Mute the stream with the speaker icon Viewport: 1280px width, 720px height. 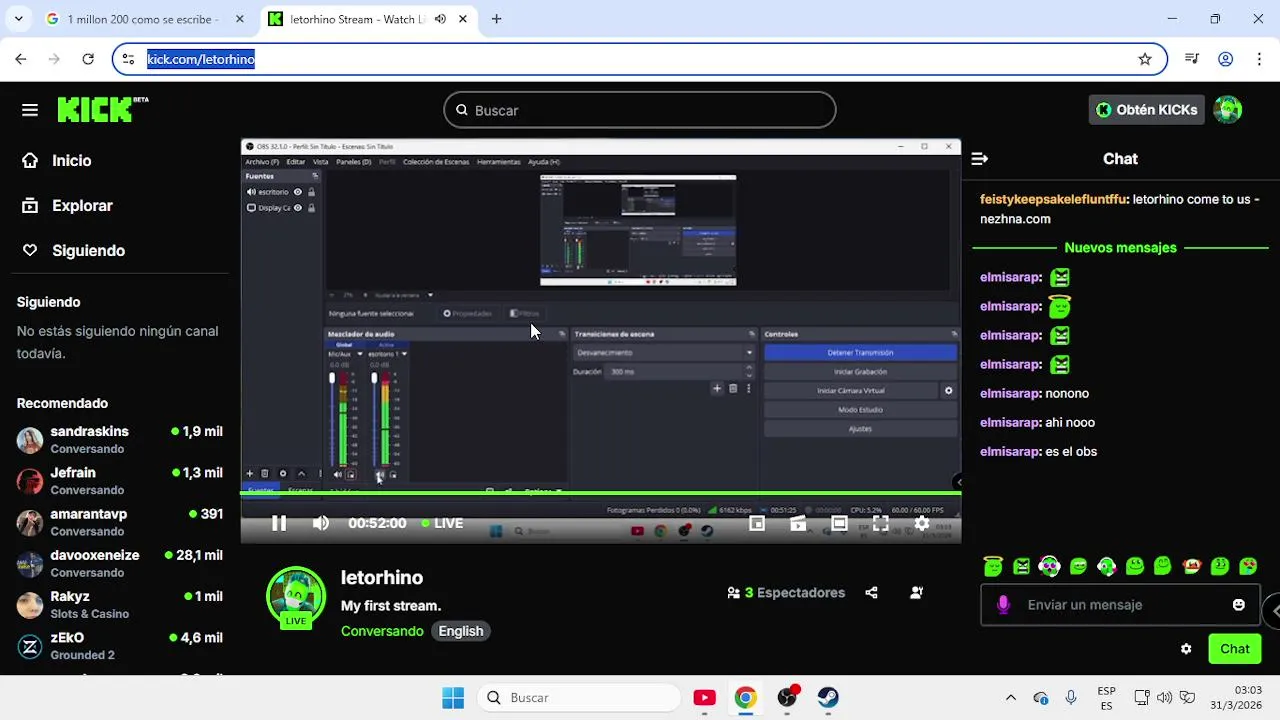[x=320, y=523]
